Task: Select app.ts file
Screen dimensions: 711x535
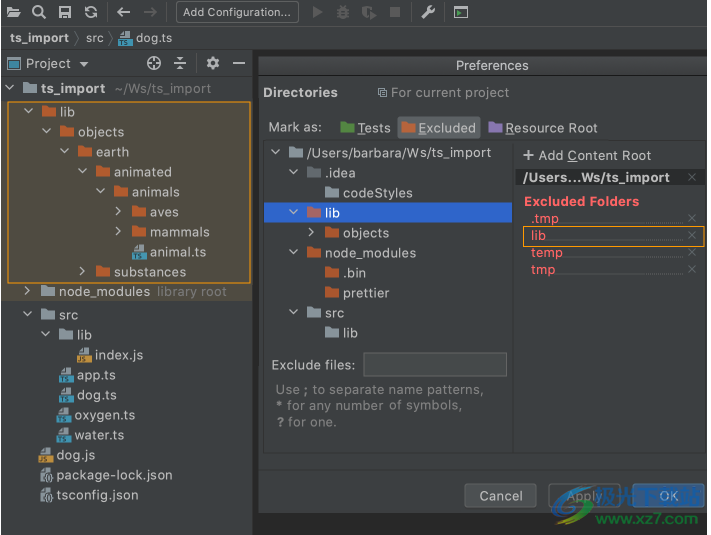Action: pos(88,375)
